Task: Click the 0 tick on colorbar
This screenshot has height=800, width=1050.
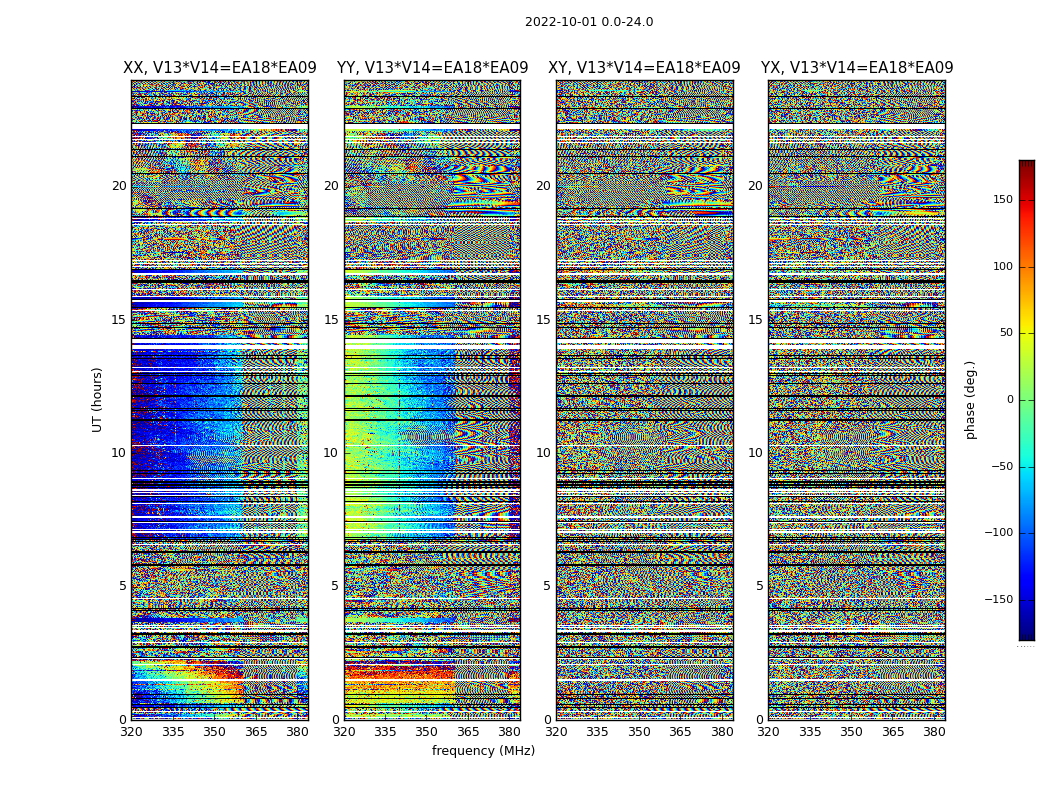Action: tap(1010, 400)
